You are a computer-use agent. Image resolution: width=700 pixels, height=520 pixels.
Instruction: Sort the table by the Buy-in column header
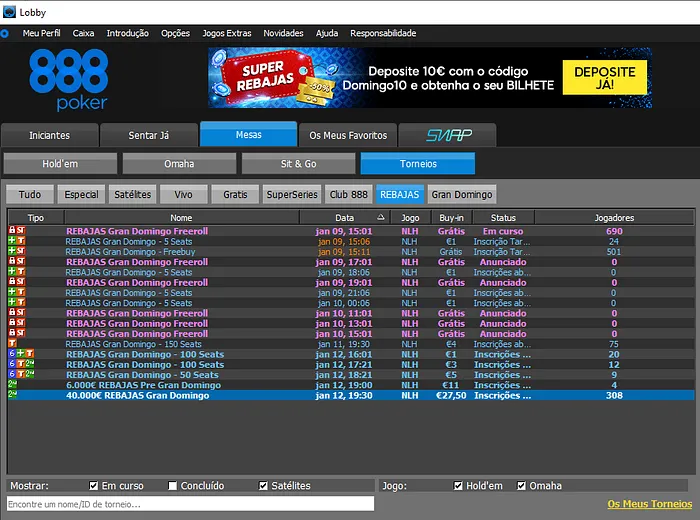(x=451, y=218)
